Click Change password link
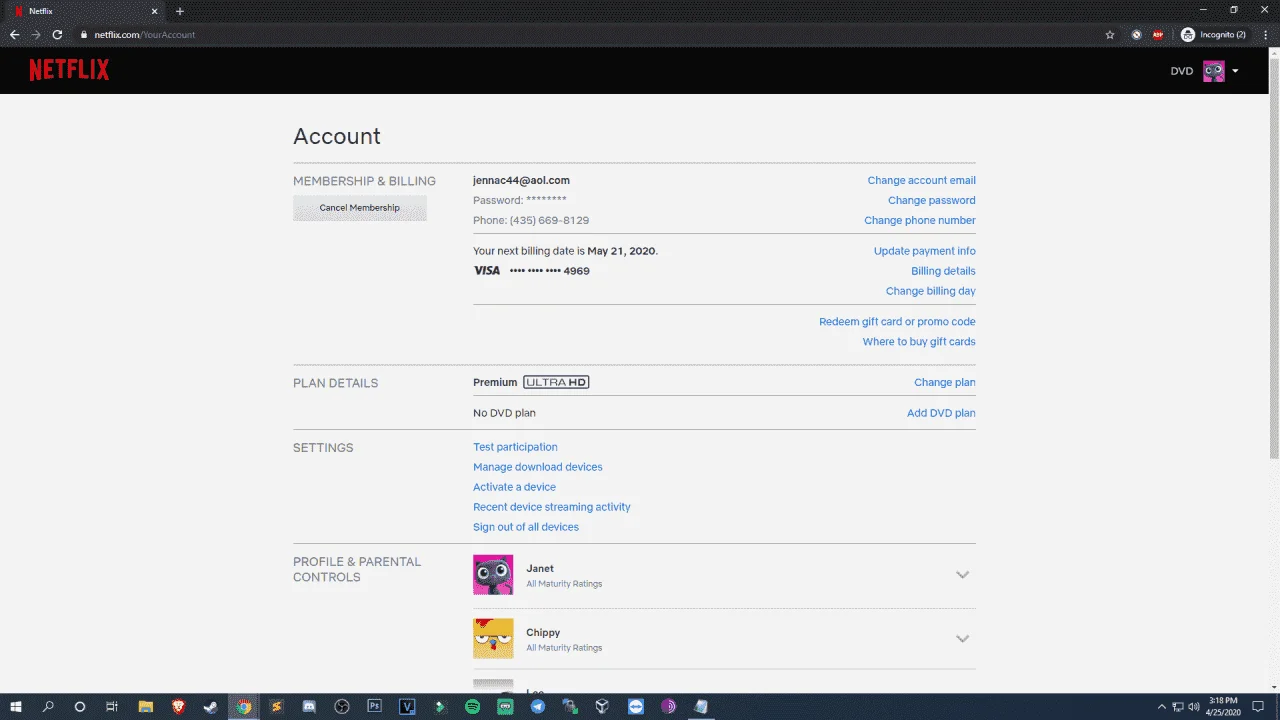This screenshot has height=720, width=1280. coord(932,200)
